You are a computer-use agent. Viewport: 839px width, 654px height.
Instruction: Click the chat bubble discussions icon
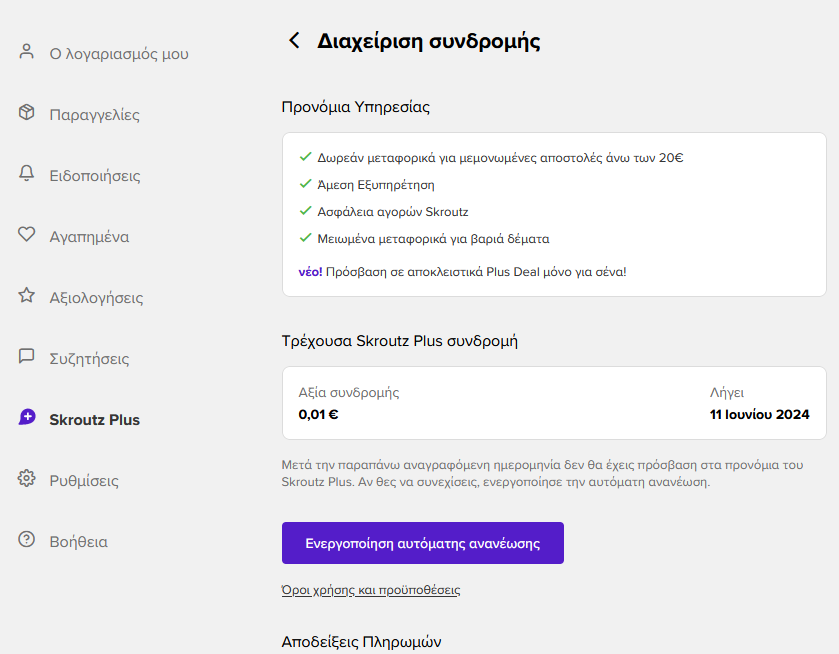pos(26,356)
